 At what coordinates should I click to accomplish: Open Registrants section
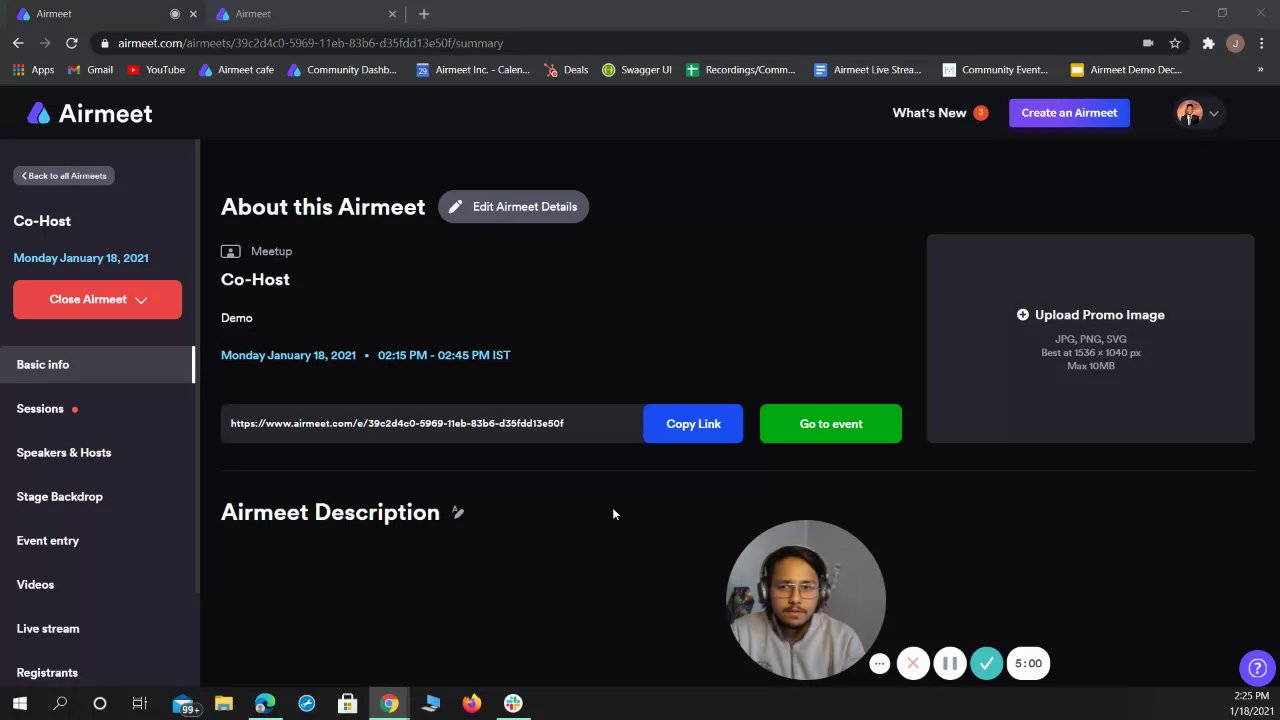click(x=47, y=673)
